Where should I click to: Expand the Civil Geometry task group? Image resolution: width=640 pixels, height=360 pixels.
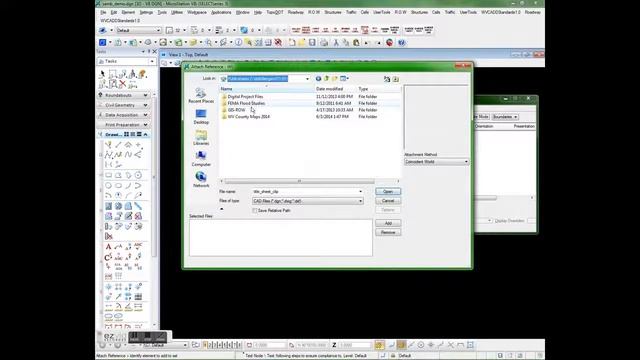pos(145,105)
